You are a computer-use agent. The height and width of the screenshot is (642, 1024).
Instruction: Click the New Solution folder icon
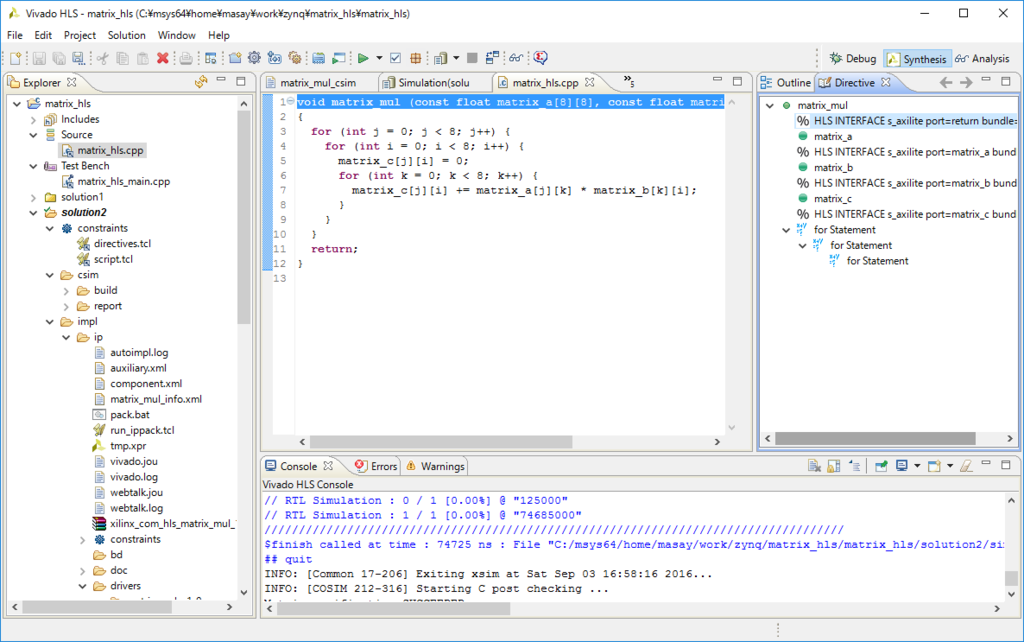tap(235, 58)
